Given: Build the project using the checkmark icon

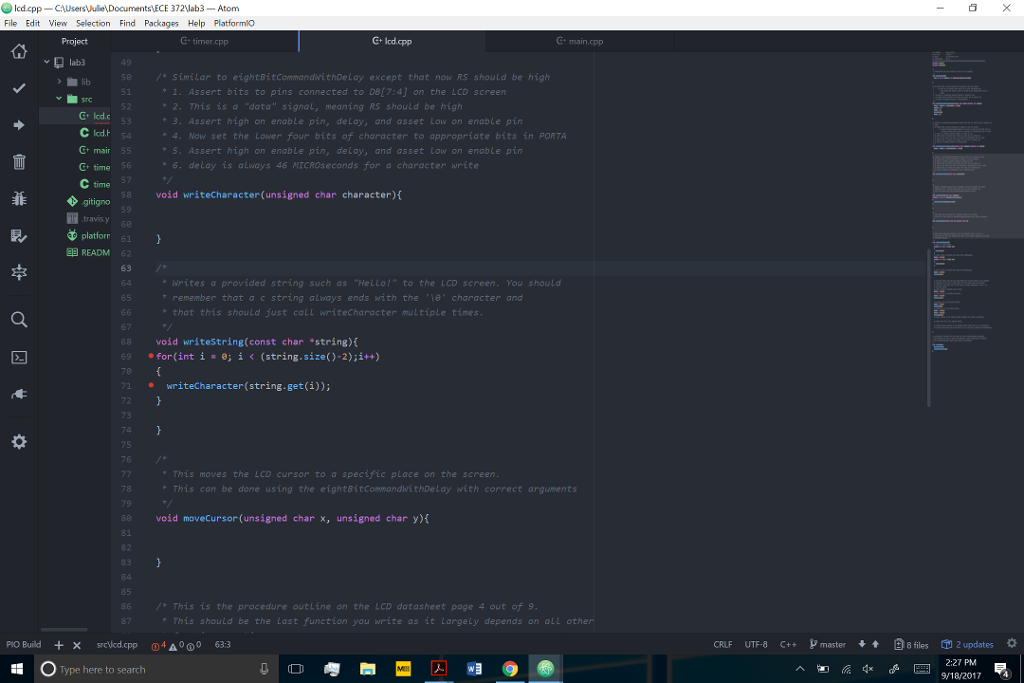Looking at the screenshot, I should pos(18,87).
